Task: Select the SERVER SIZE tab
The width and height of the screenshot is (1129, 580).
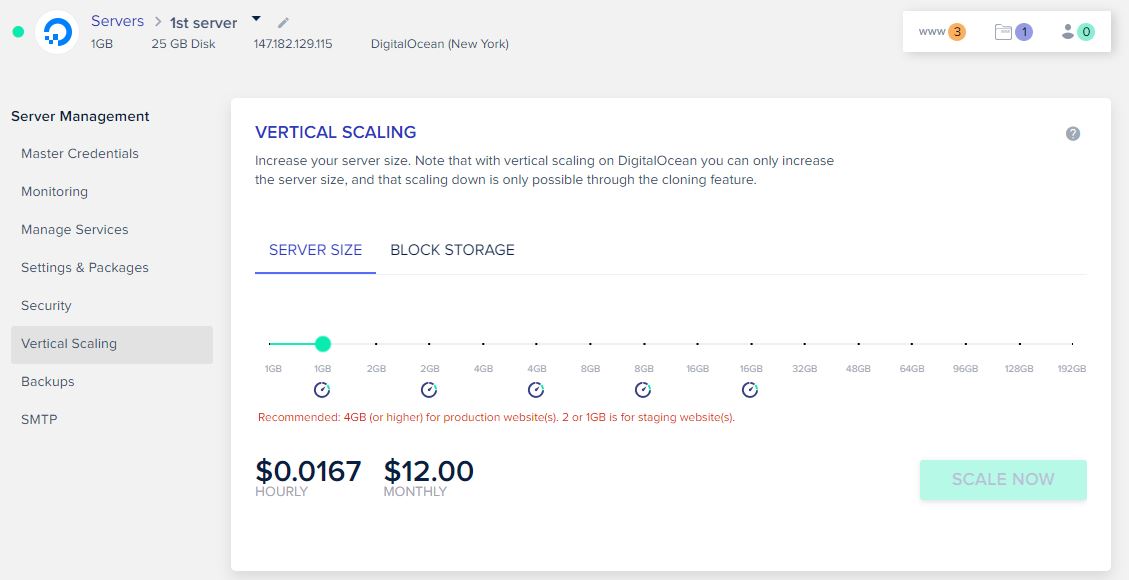Action: click(315, 250)
